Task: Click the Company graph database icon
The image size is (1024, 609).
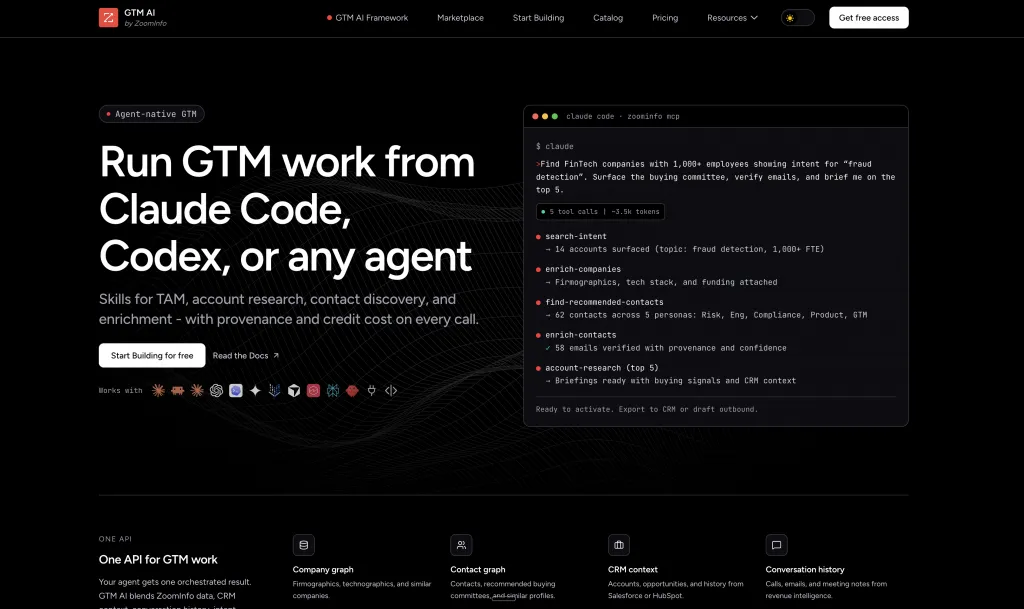Action: [304, 545]
